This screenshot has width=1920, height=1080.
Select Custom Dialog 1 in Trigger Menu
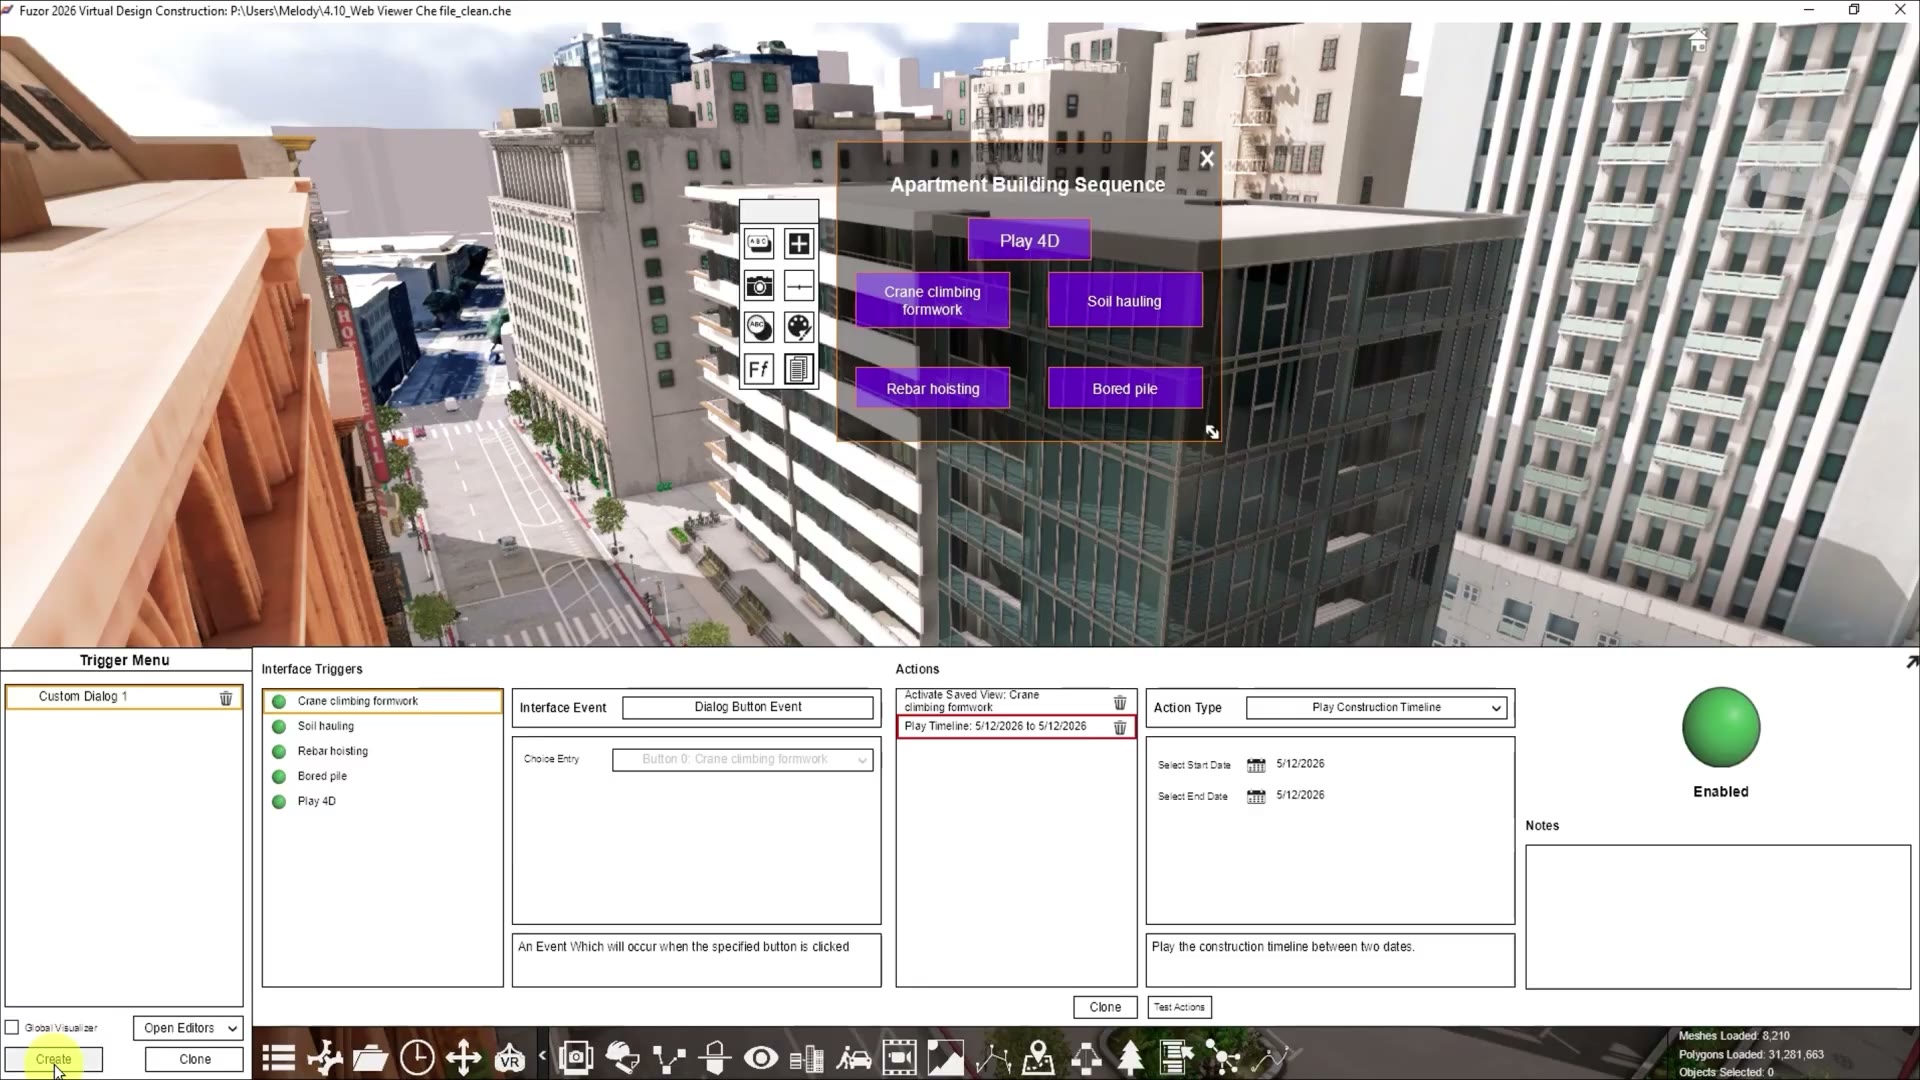click(123, 697)
